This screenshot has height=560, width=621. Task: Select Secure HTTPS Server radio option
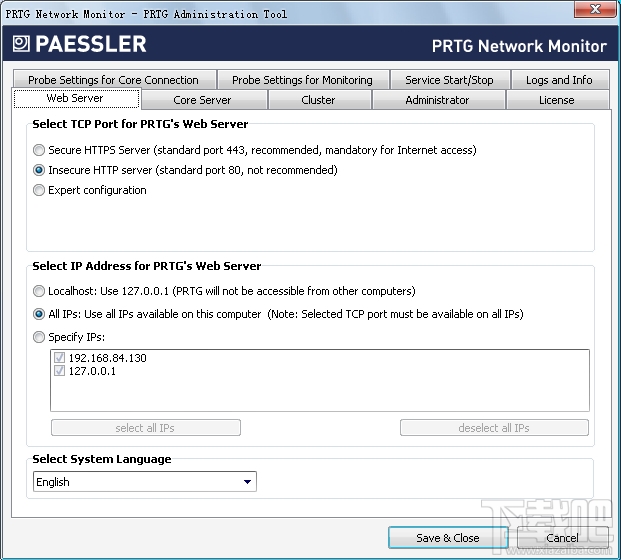pyautogui.click(x=39, y=150)
